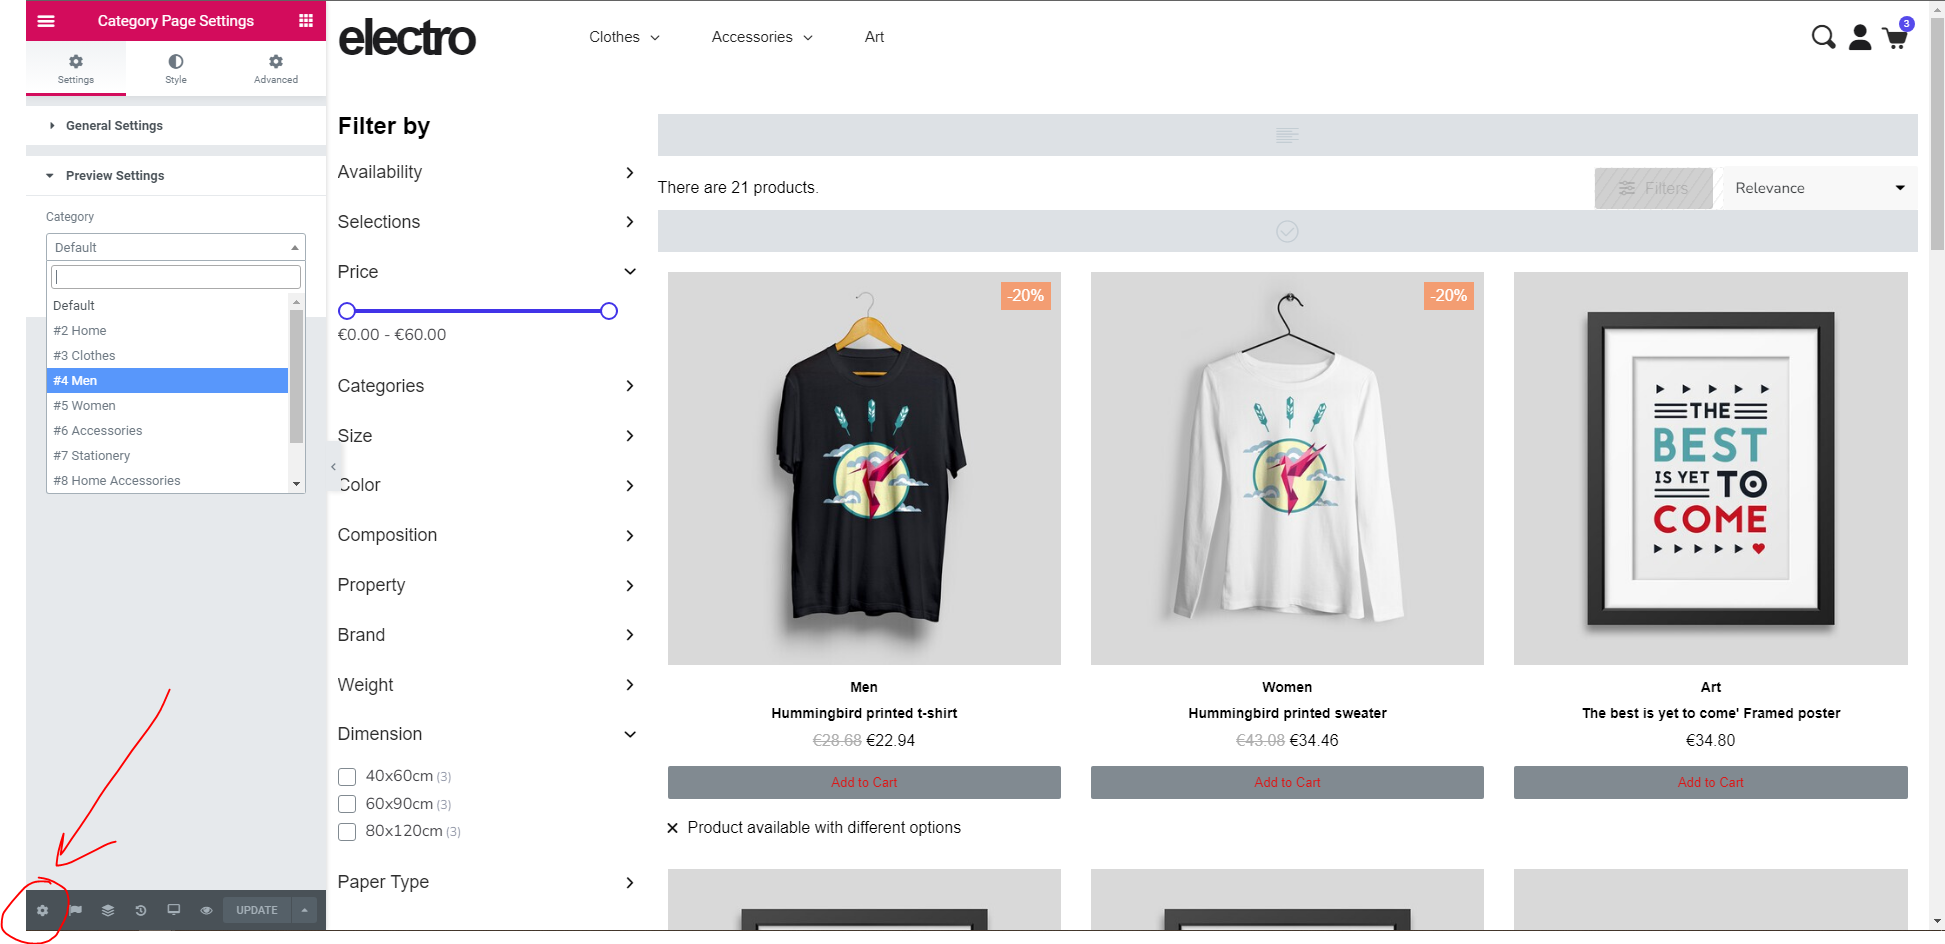Open the Navigator layers panel

coord(108,910)
